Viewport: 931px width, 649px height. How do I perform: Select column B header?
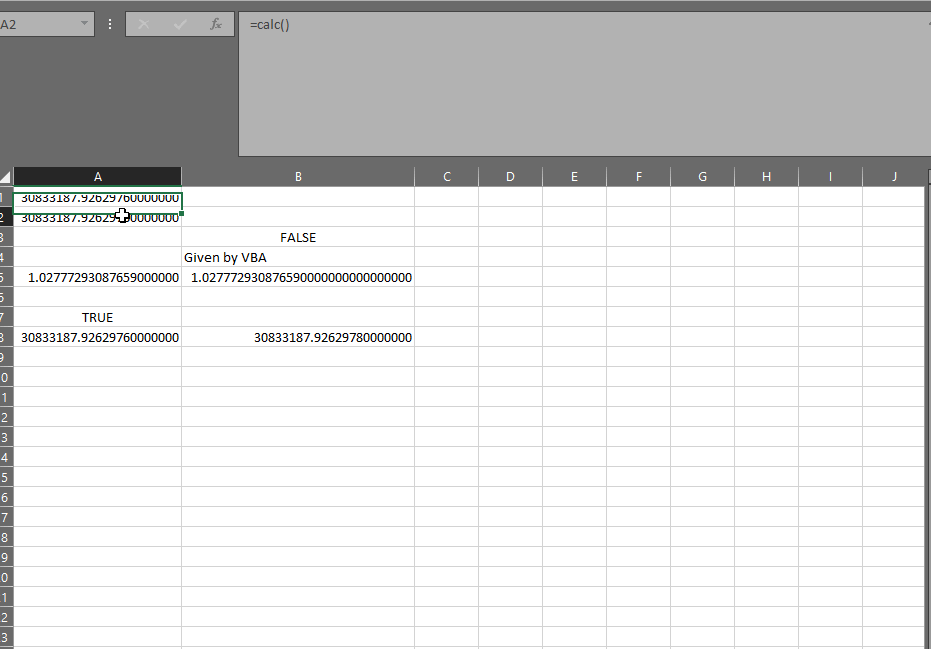point(298,176)
